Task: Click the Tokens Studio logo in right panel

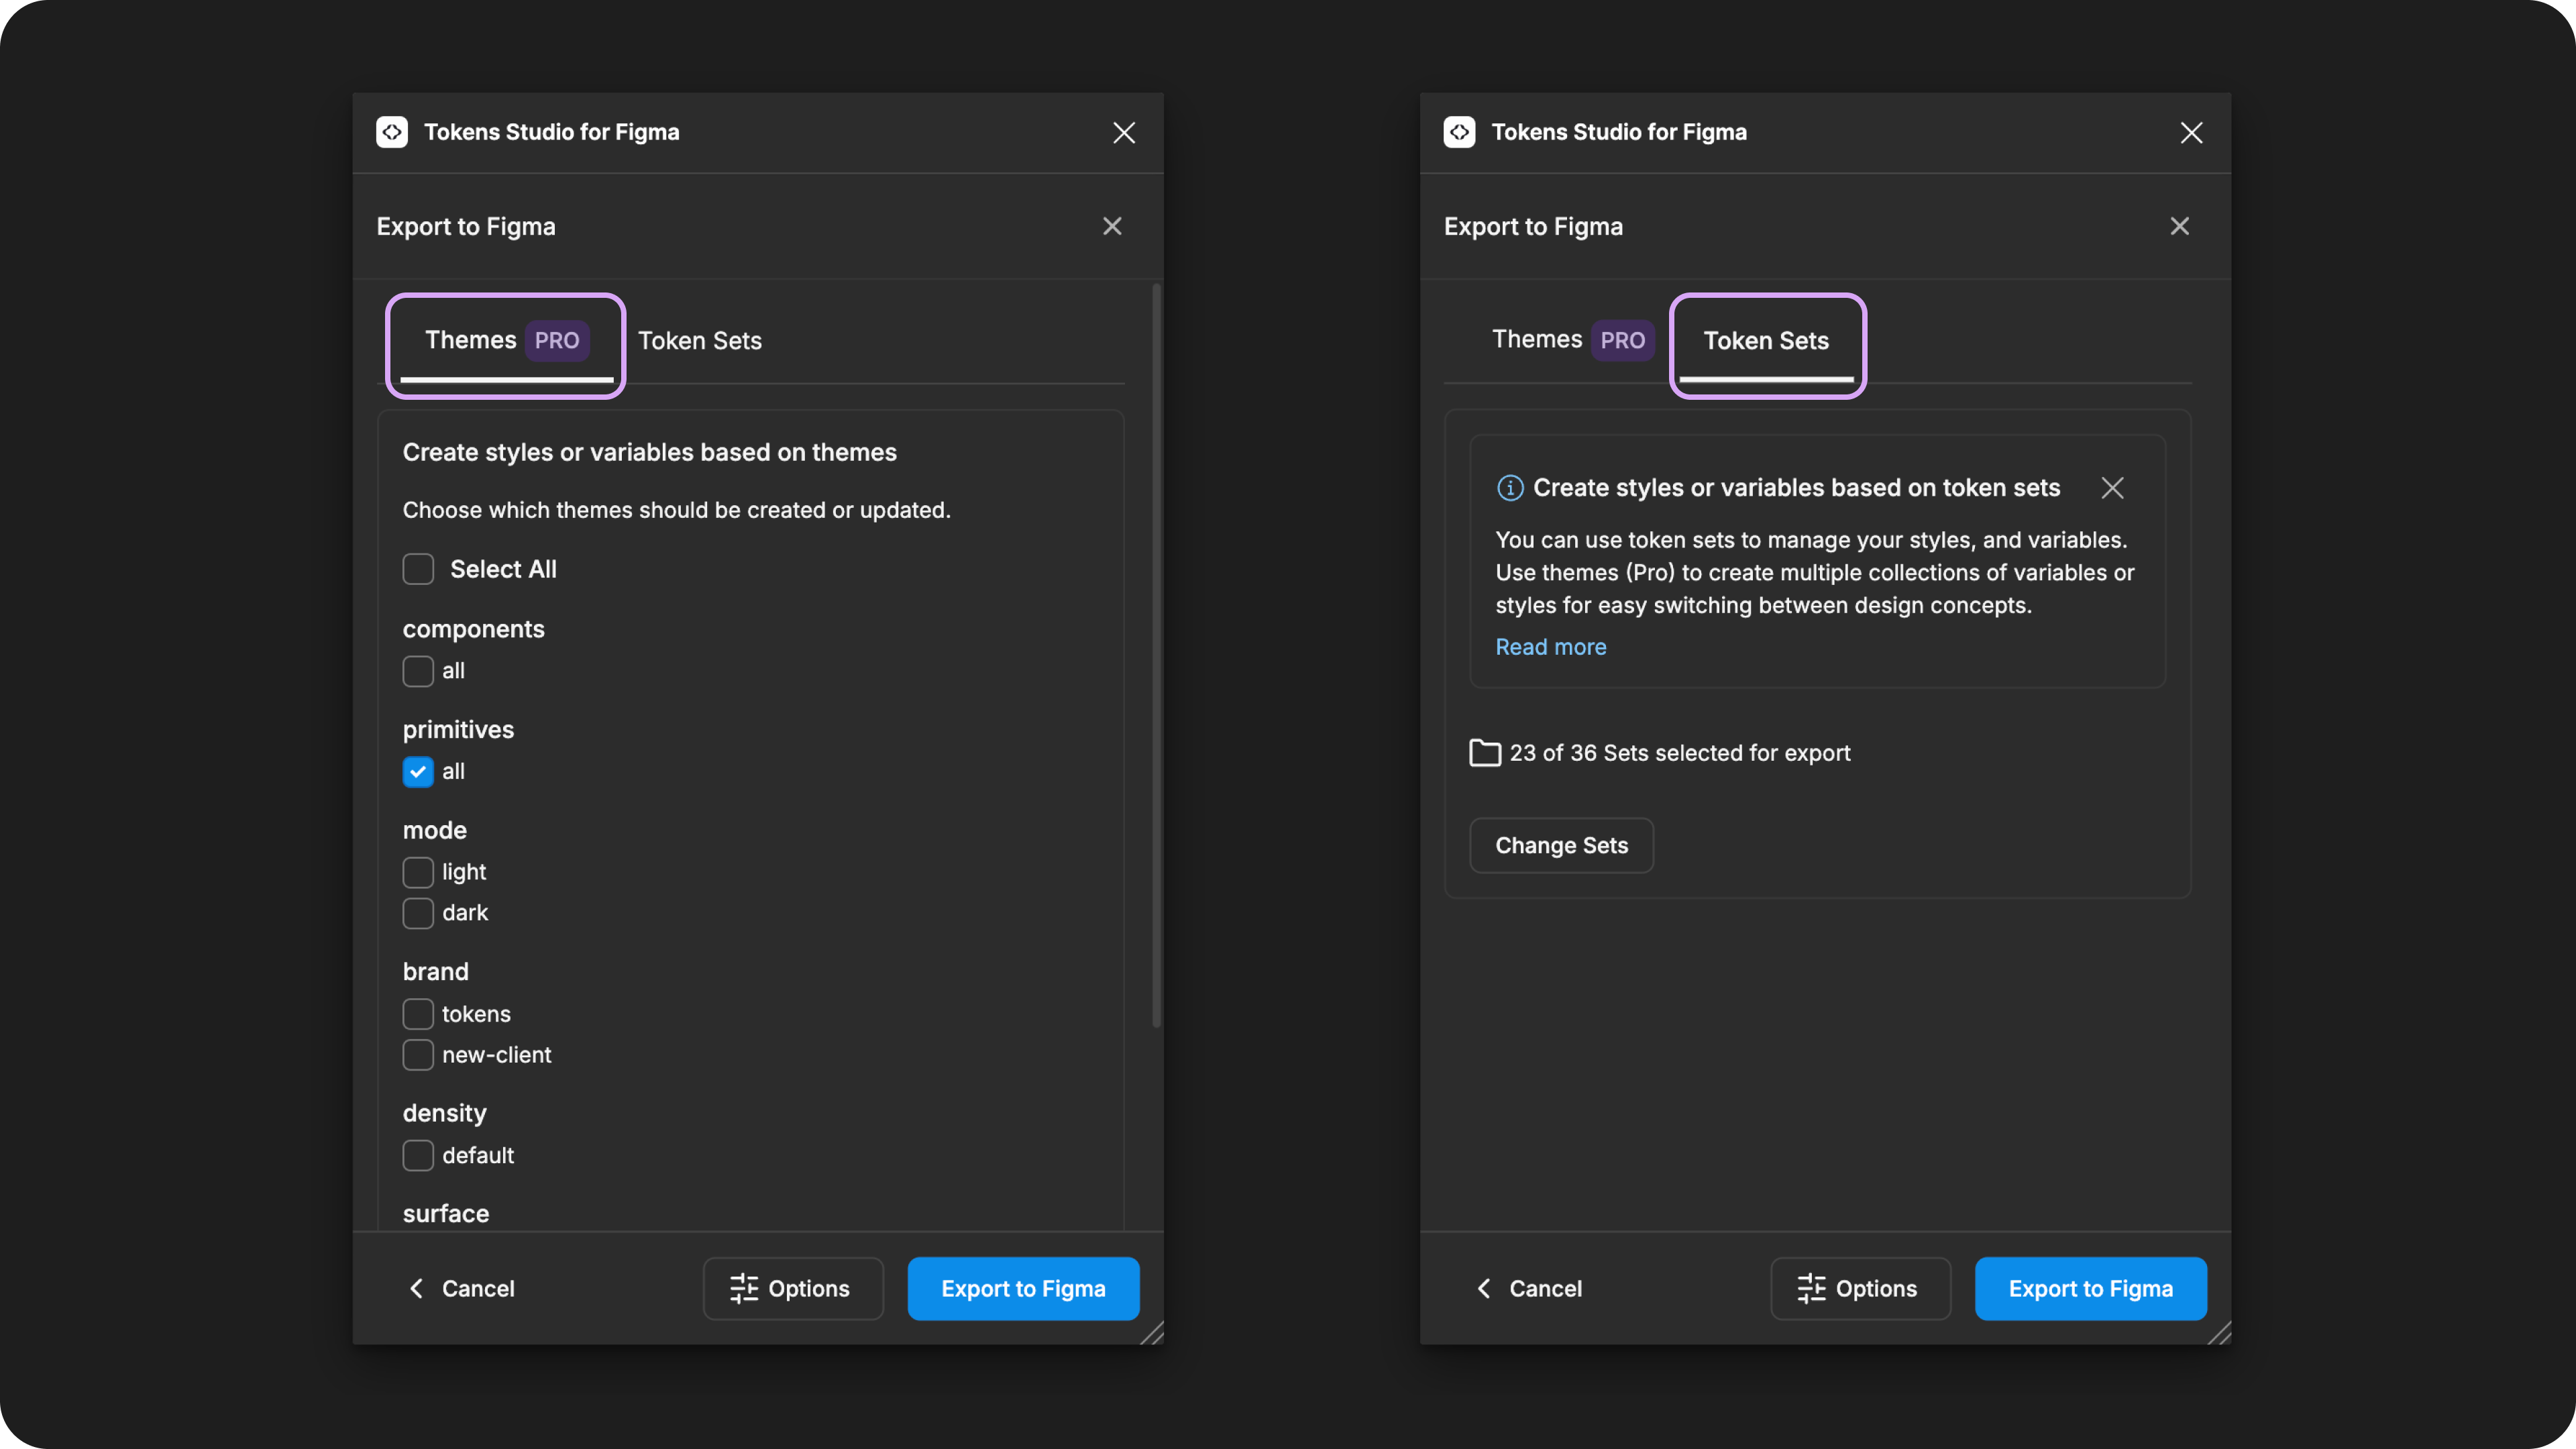Action: point(1459,132)
